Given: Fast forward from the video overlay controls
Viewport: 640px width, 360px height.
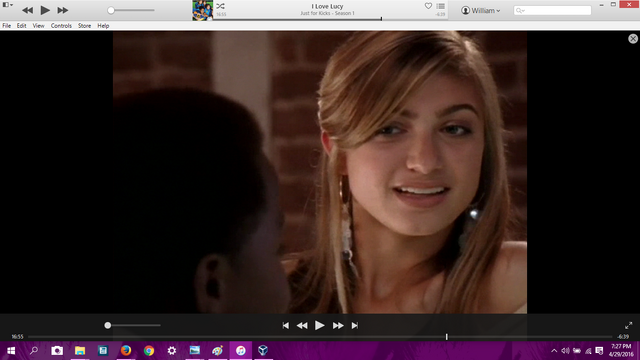Looking at the screenshot, I should [x=338, y=325].
